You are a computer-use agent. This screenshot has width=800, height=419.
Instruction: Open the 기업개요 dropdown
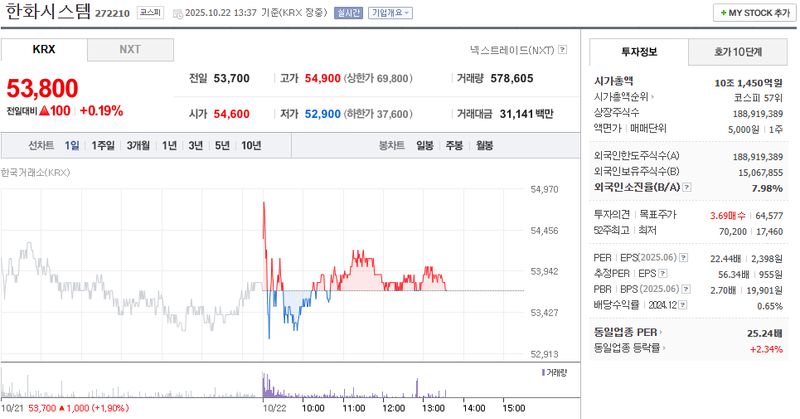point(390,13)
